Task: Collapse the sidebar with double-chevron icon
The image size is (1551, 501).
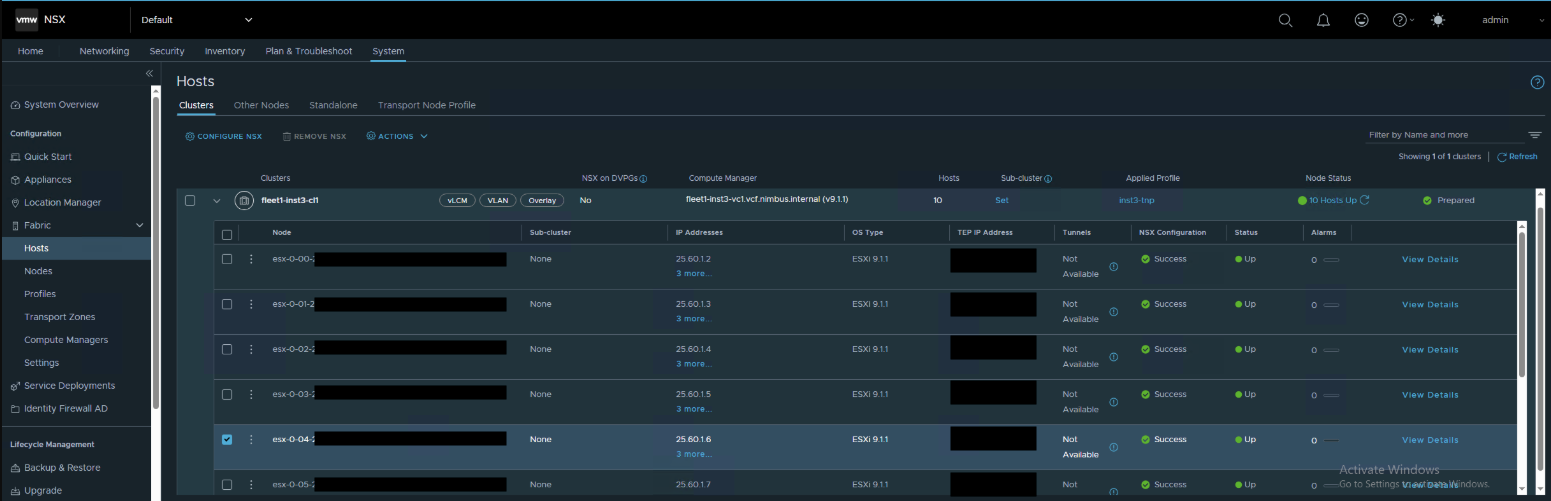Action: (x=149, y=74)
